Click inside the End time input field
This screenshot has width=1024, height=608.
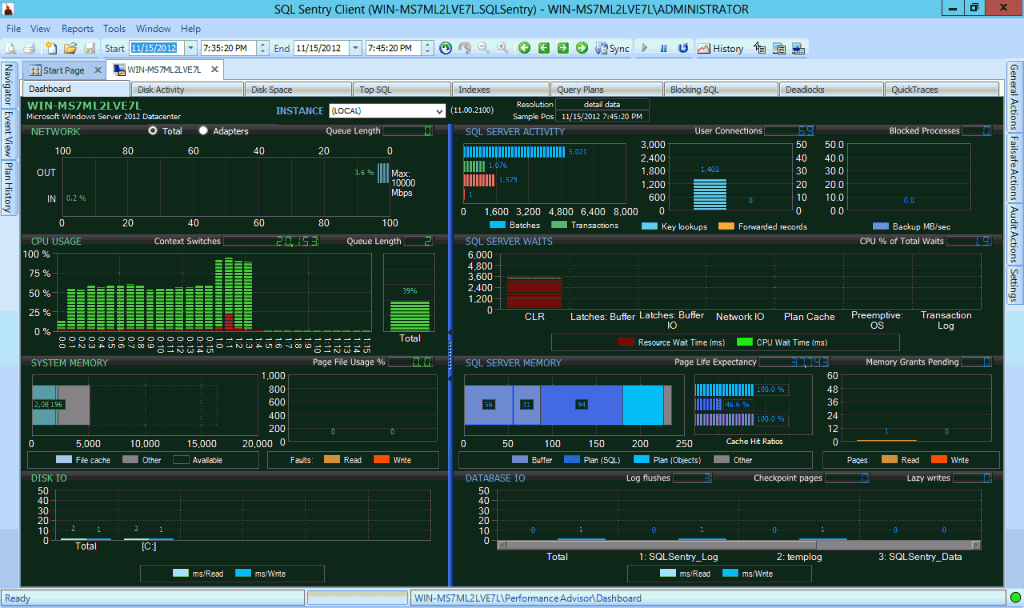click(390, 47)
